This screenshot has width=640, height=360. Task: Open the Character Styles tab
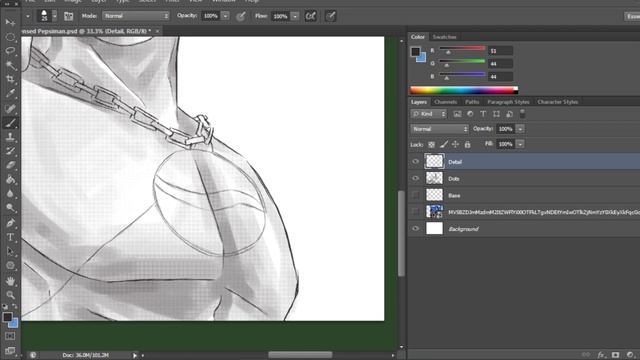tap(558, 102)
